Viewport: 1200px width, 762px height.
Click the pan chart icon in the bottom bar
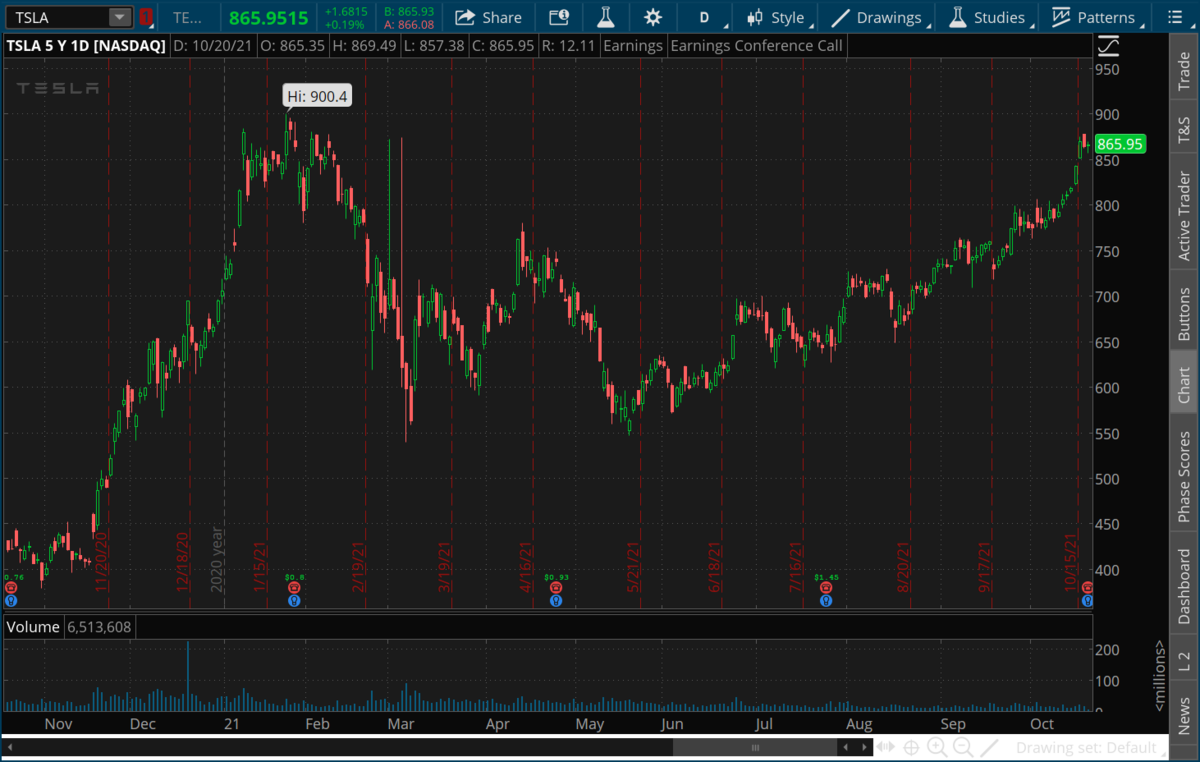(x=886, y=747)
